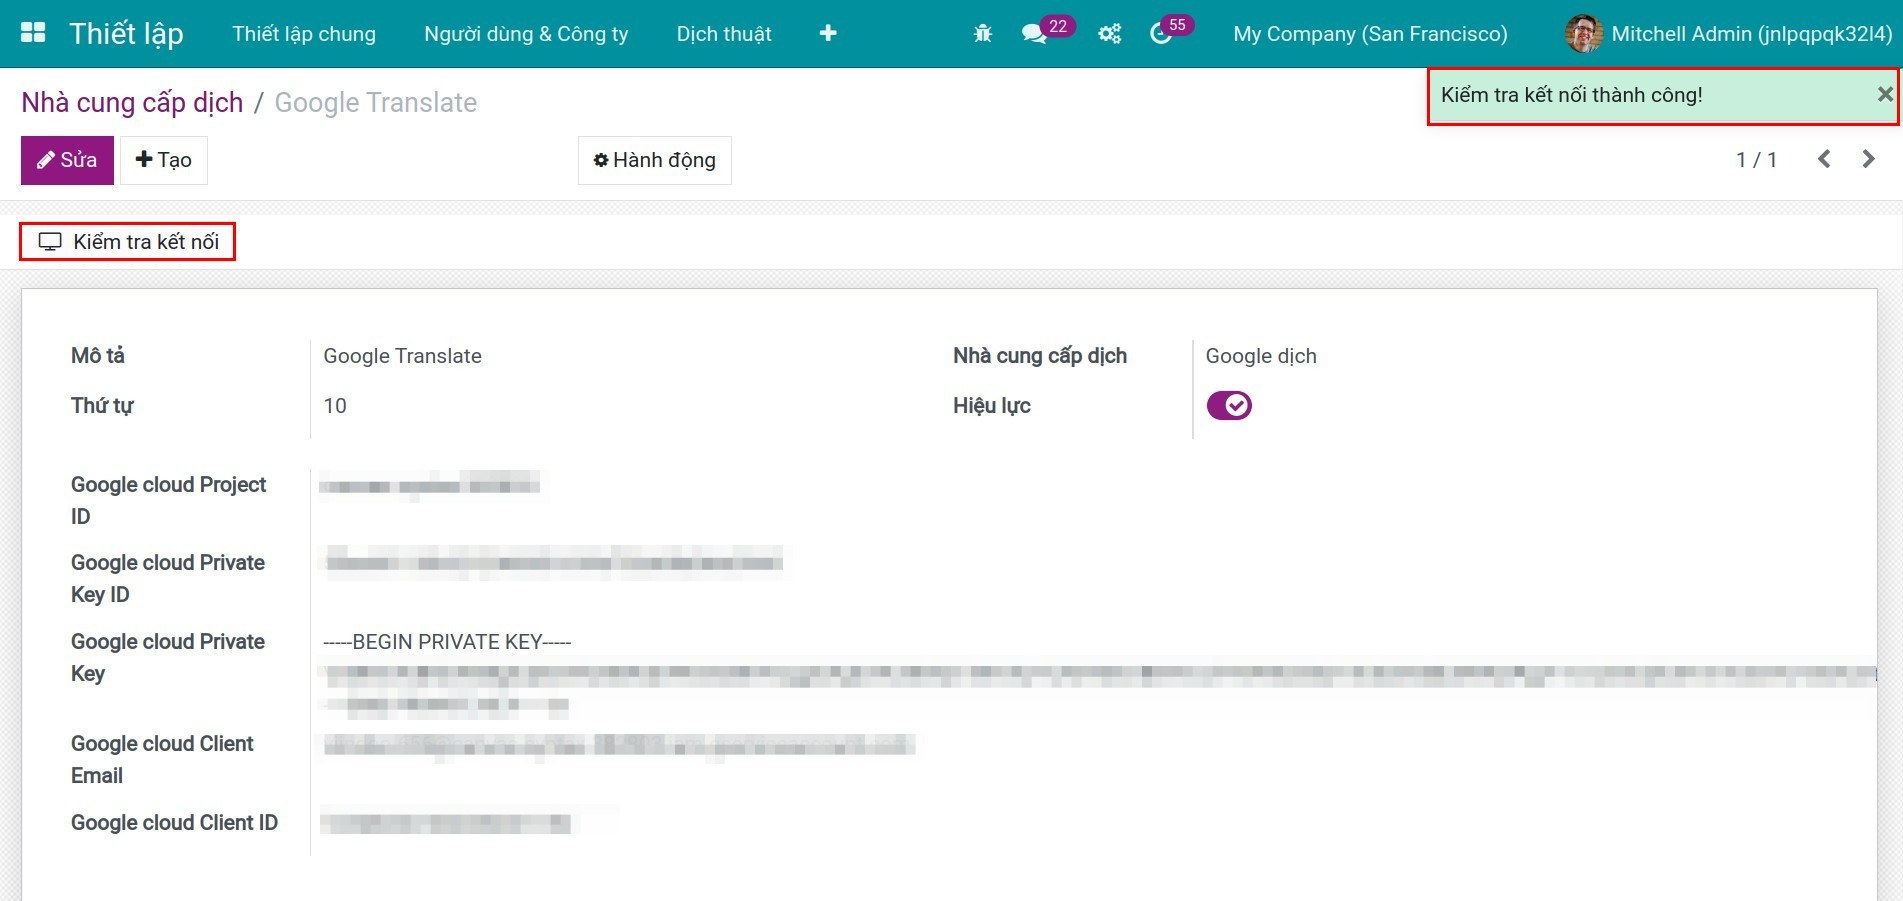
Task: Click Nhà cung cấp dịch breadcrumb link
Action: pos(131,101)
